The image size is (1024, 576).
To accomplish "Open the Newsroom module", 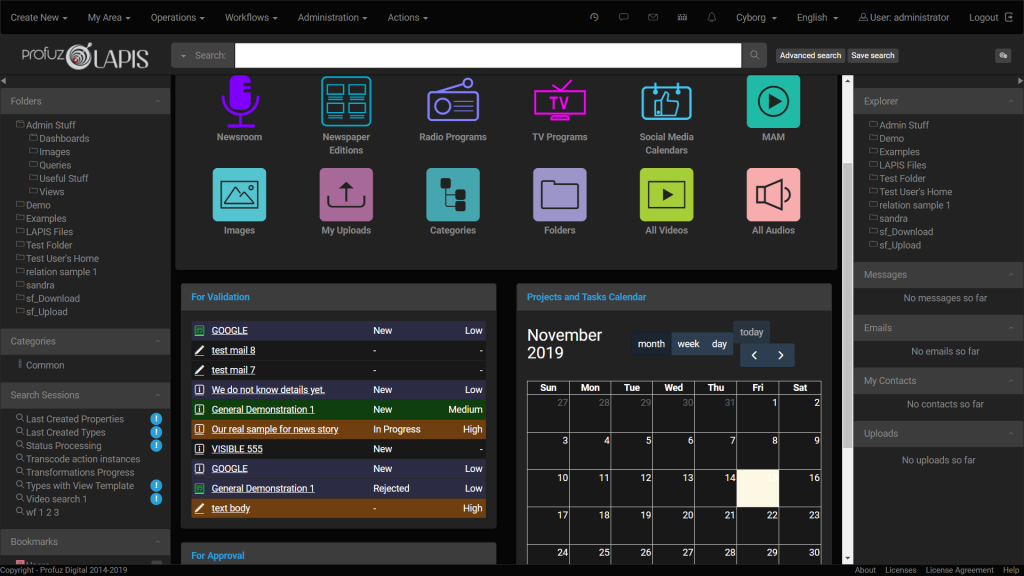I will (x=239, y=101).
